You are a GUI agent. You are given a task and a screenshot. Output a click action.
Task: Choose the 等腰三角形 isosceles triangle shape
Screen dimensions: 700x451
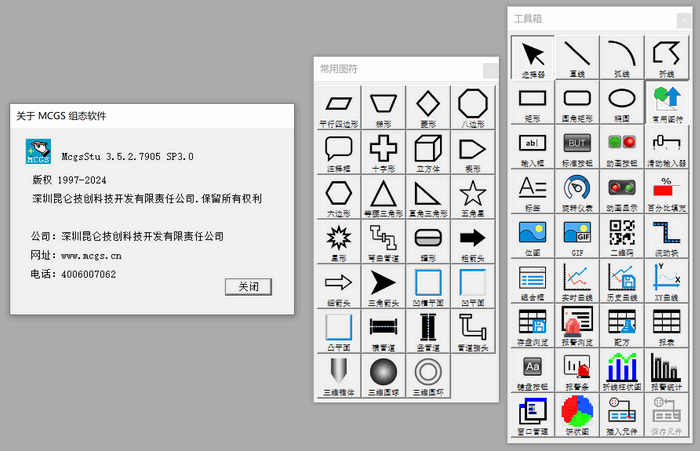click(x=383, y=197)
